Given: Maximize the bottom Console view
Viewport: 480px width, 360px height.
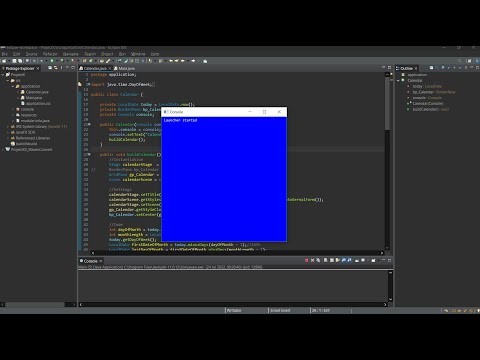Looking at the screenshot, I should [389, 260].
